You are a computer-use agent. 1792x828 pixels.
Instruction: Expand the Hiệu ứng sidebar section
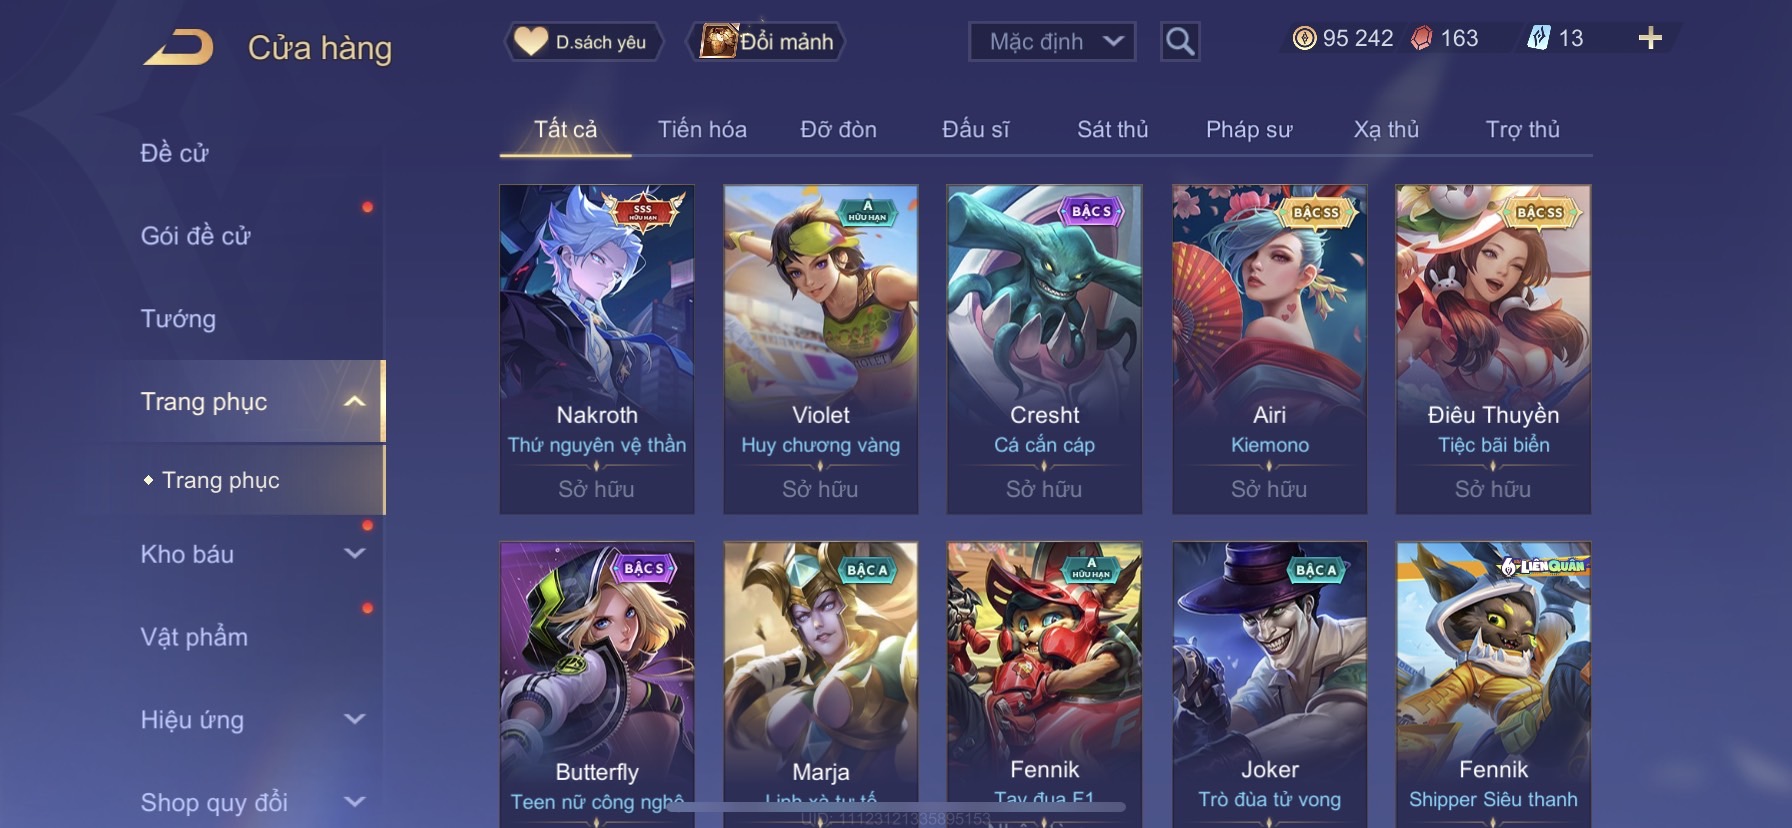point(354,719)
